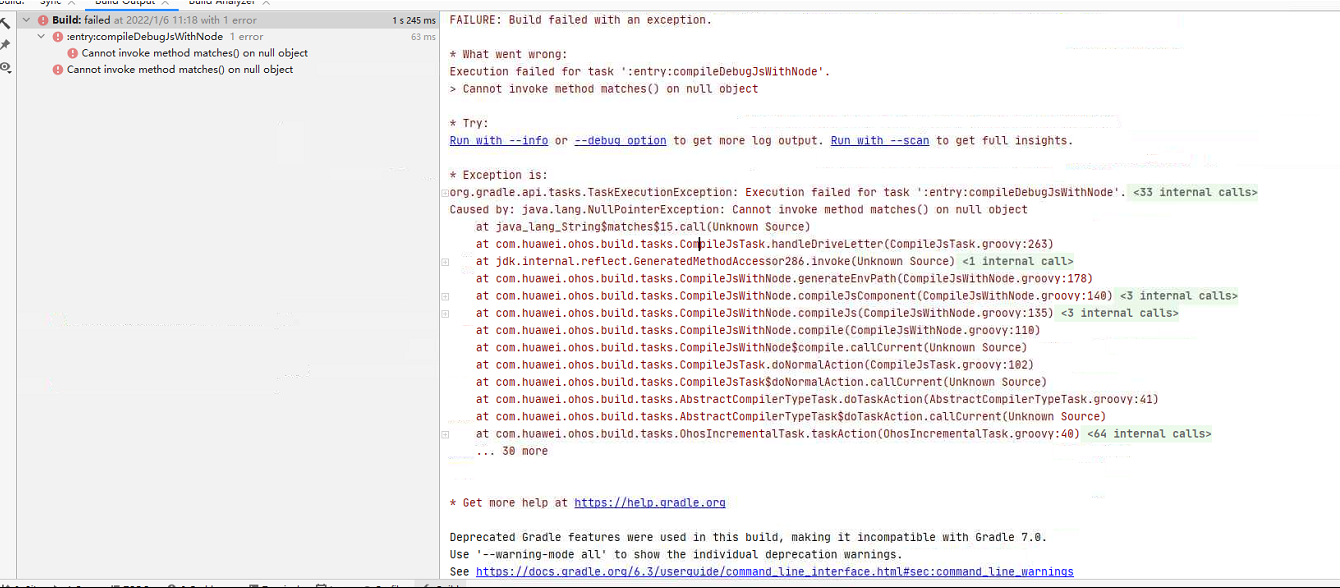Click the hammer icon in the Build sidebar
The image size is (1340, 588).
[7, 22]
